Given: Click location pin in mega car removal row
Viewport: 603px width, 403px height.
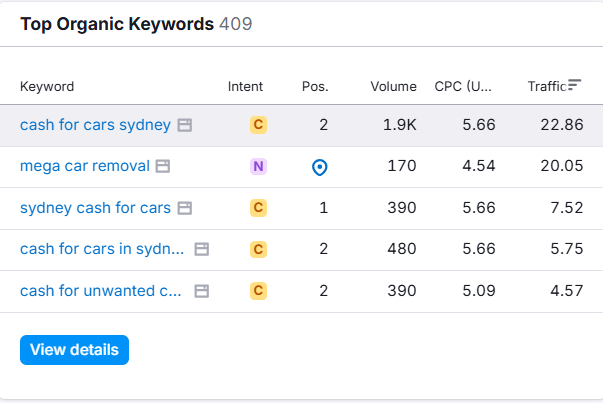Looking at the screenshot, I should point(319,167).
